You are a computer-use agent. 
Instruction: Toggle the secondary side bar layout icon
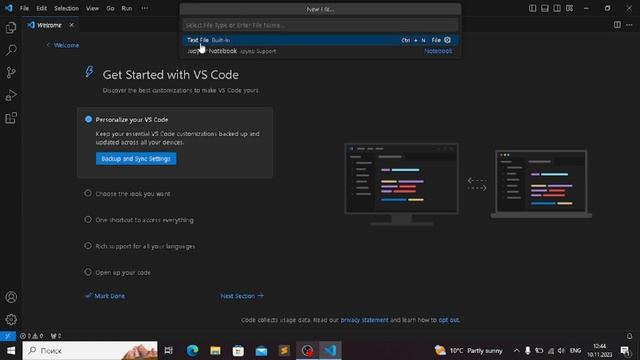(557, 8)
